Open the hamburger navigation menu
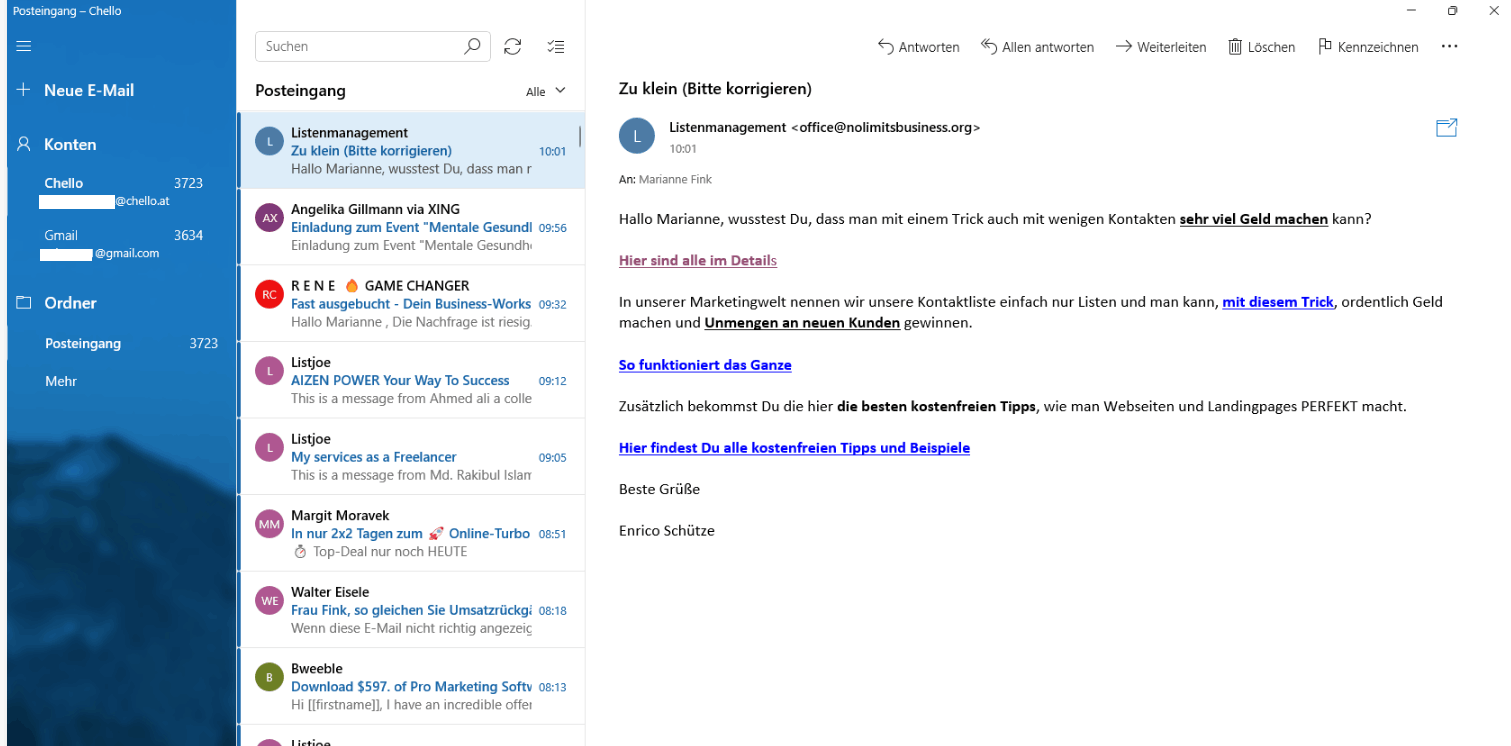The width and height of the screenshot is (1511, 746). tap(24, 46)
